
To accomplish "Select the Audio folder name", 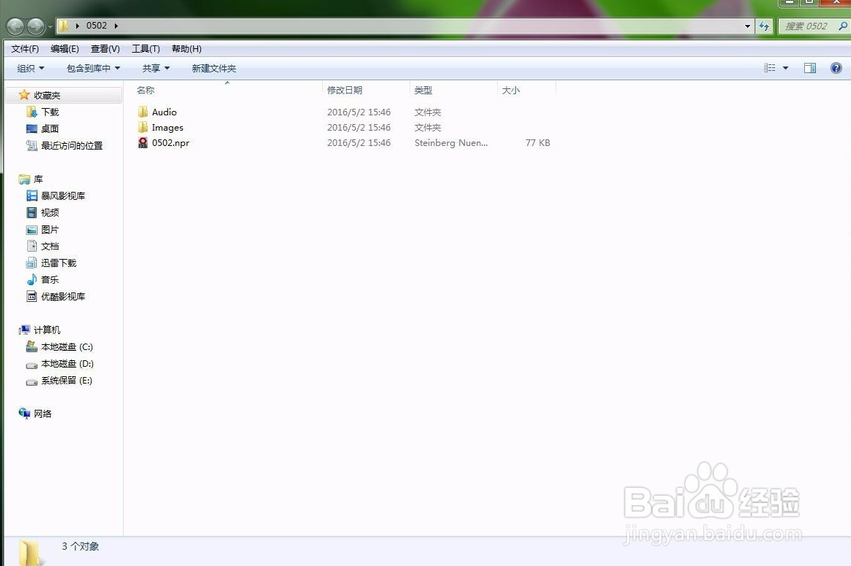I will coord(164,112).
